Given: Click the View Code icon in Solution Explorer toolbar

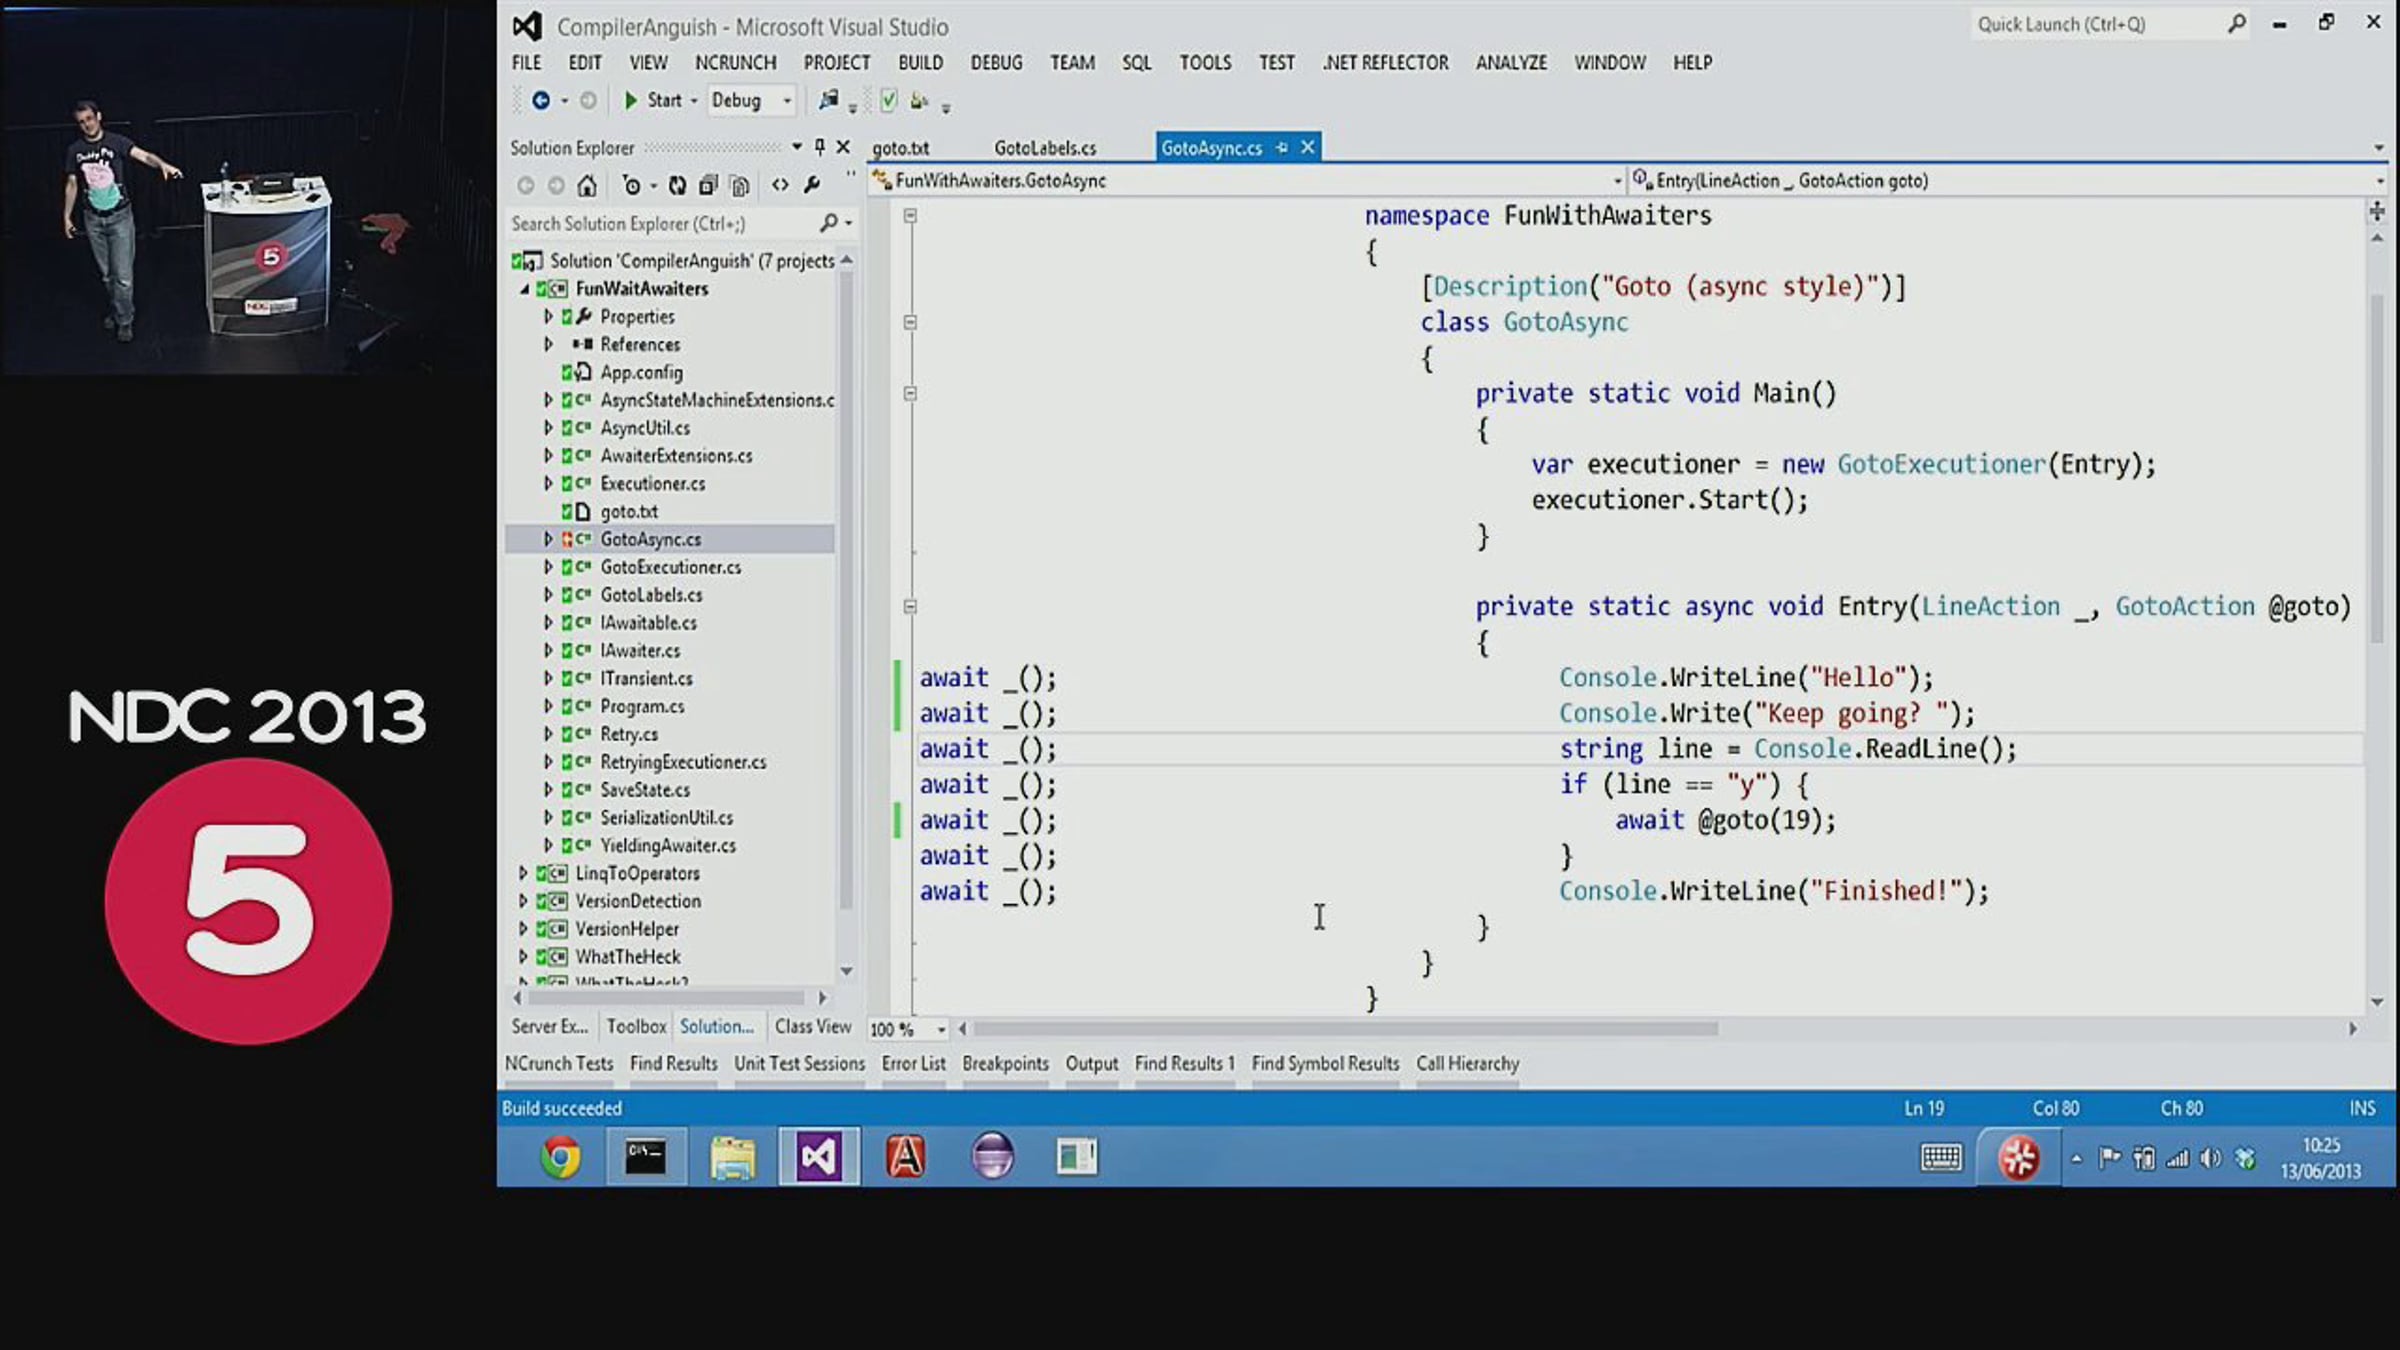Looking at the screenshot, I should (780, 185).
